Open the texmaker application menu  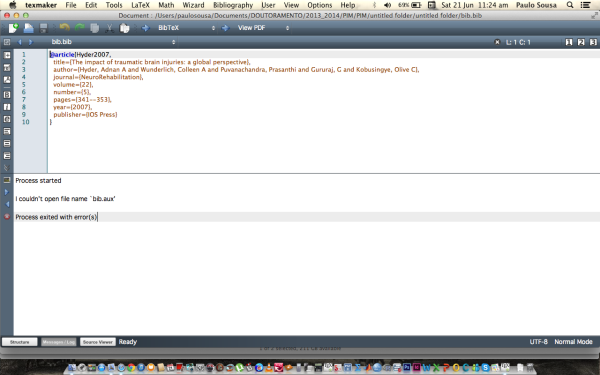[41, 5]
